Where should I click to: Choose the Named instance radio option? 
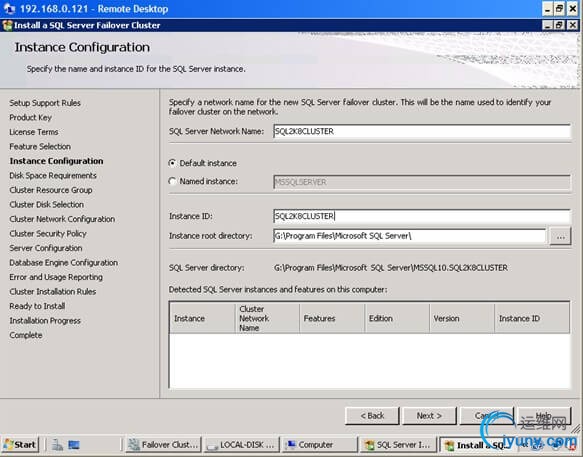(x=172, y=181)
